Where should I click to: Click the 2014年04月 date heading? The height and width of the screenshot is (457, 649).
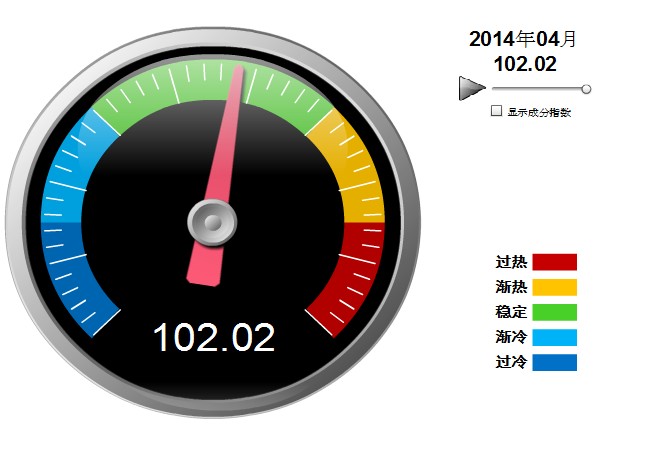point(523,39)
